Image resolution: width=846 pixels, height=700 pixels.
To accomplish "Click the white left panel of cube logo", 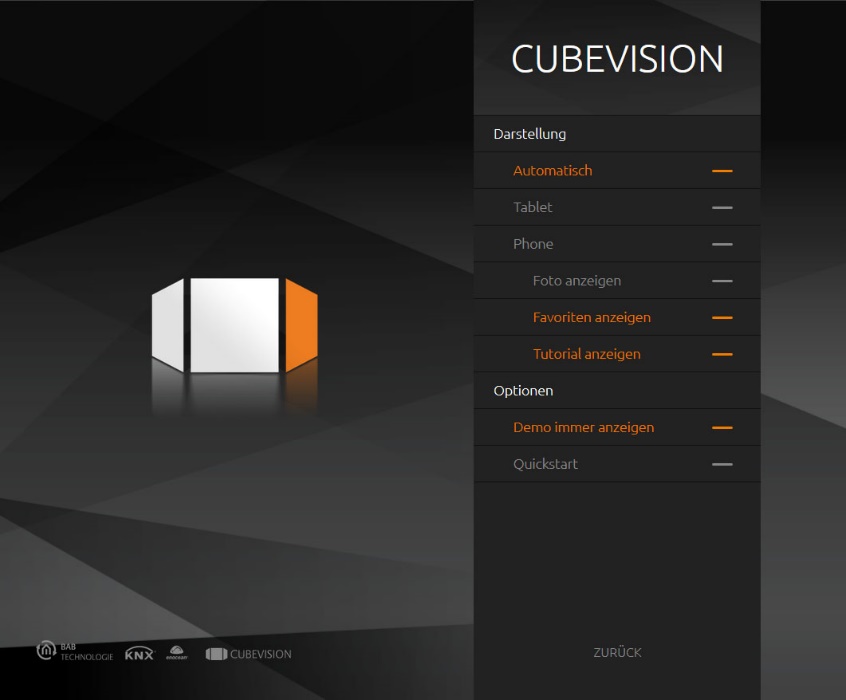I will tap(168, 326).
